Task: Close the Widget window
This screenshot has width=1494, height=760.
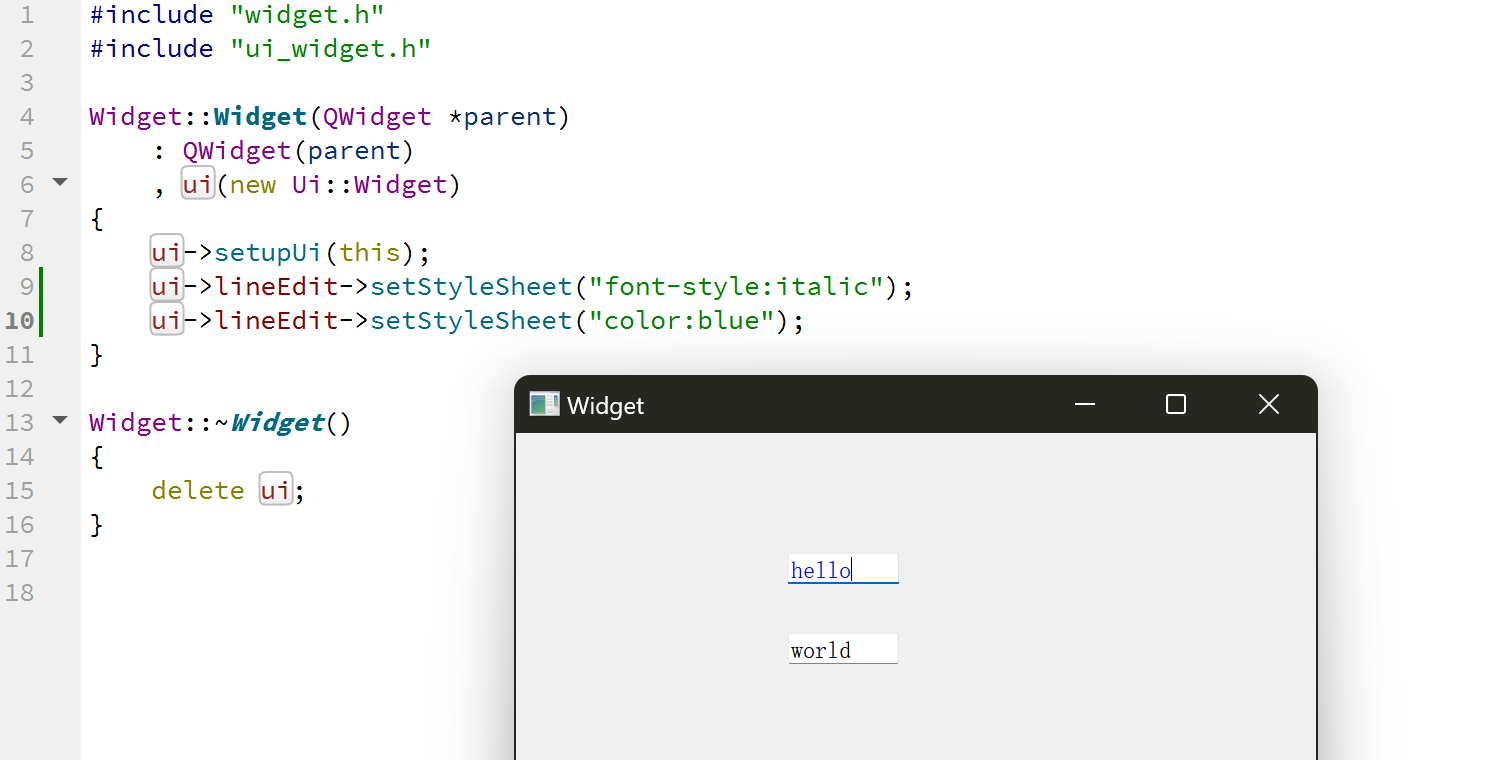Action: (x=1268, y=404)
